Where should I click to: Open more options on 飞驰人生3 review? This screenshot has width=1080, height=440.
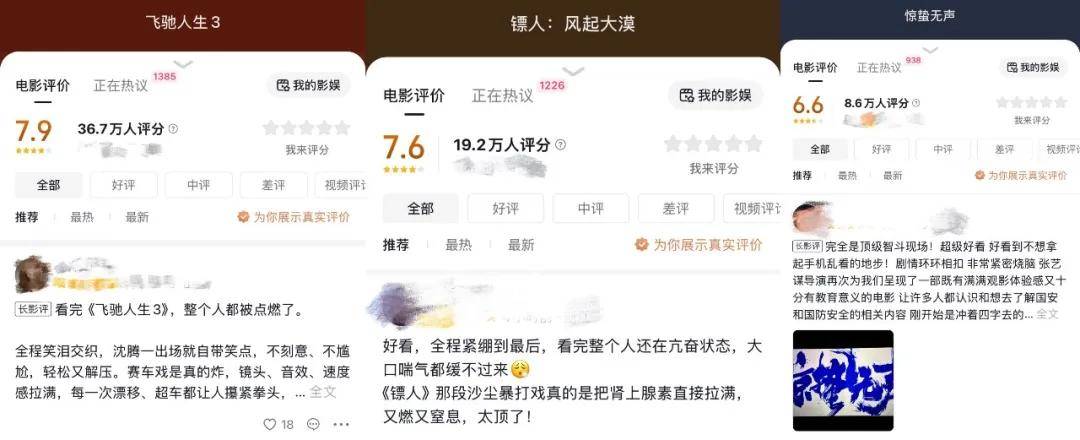coord(341,424)
